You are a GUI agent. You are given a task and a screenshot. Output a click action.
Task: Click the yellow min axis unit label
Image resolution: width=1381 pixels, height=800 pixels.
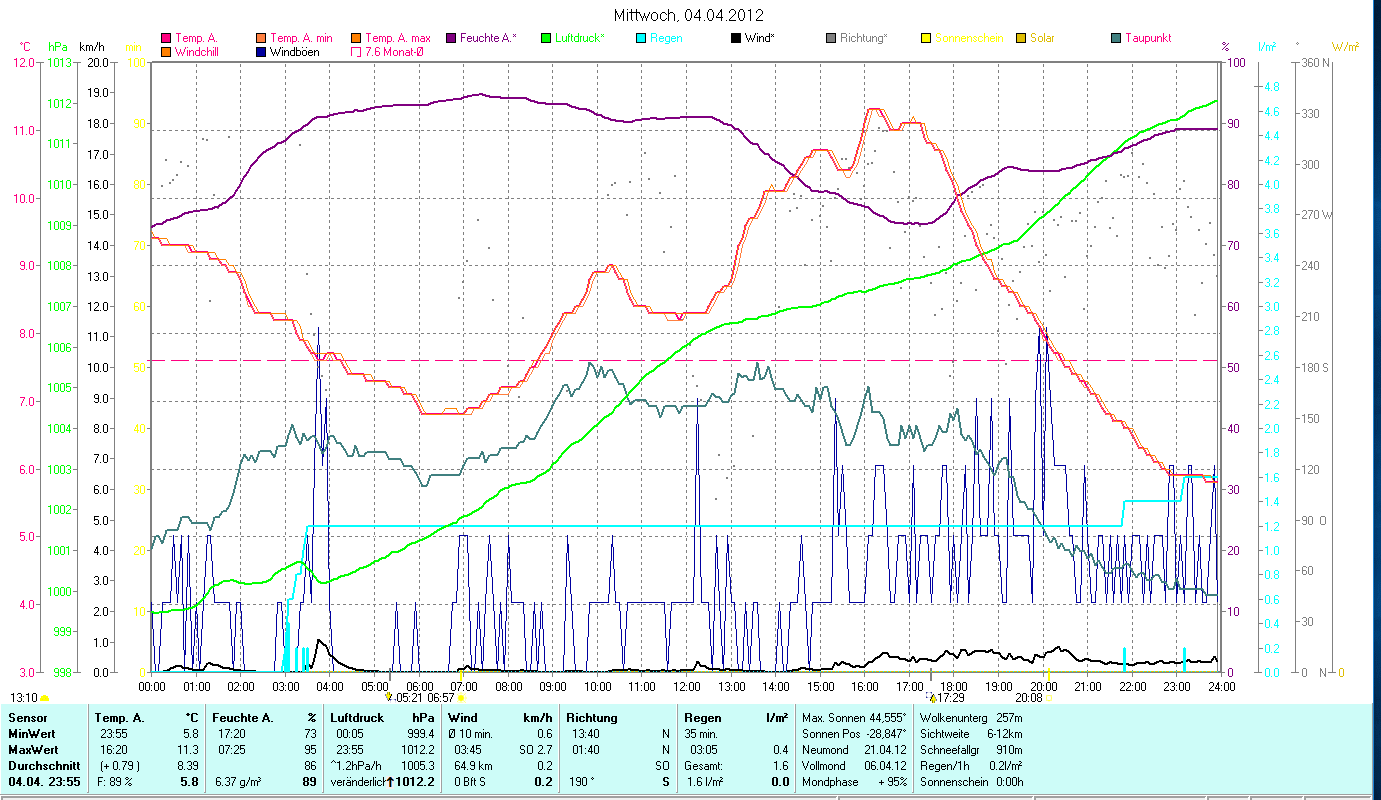133,47
